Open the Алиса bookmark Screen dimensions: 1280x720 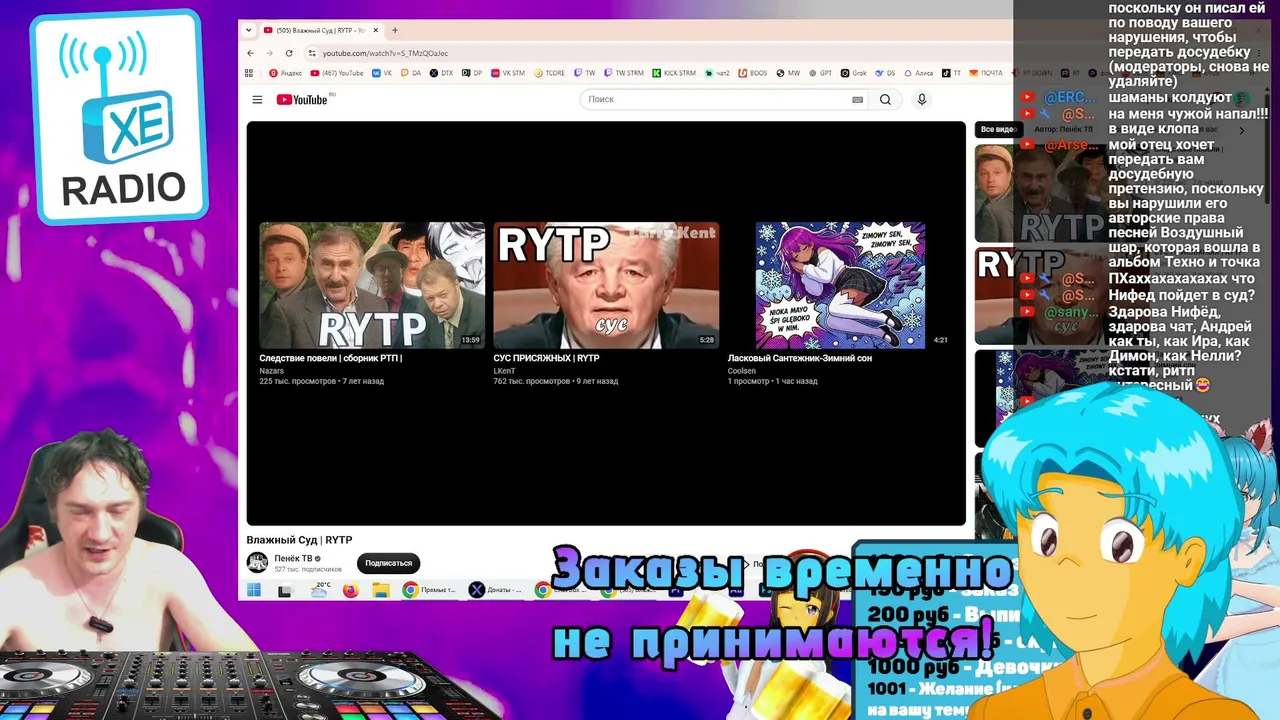[x=917, y=73]
